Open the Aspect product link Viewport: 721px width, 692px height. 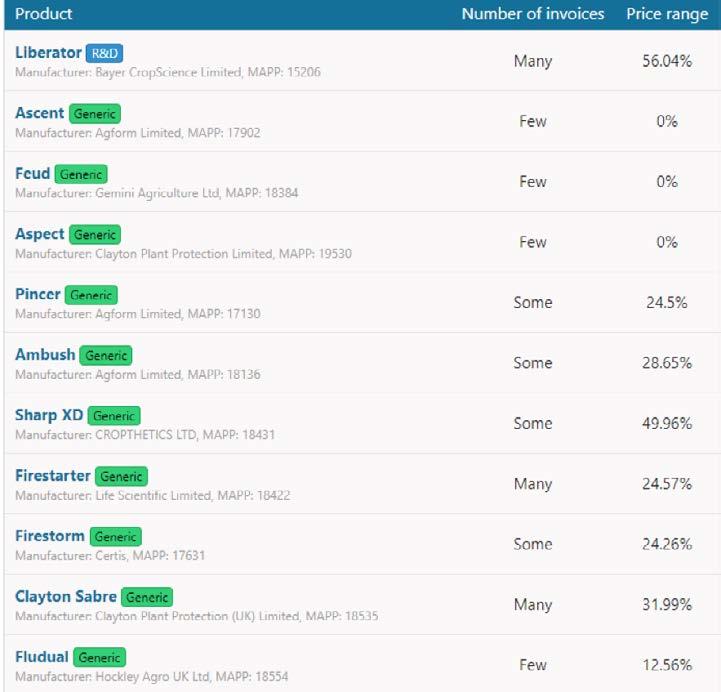coord(40,234)
